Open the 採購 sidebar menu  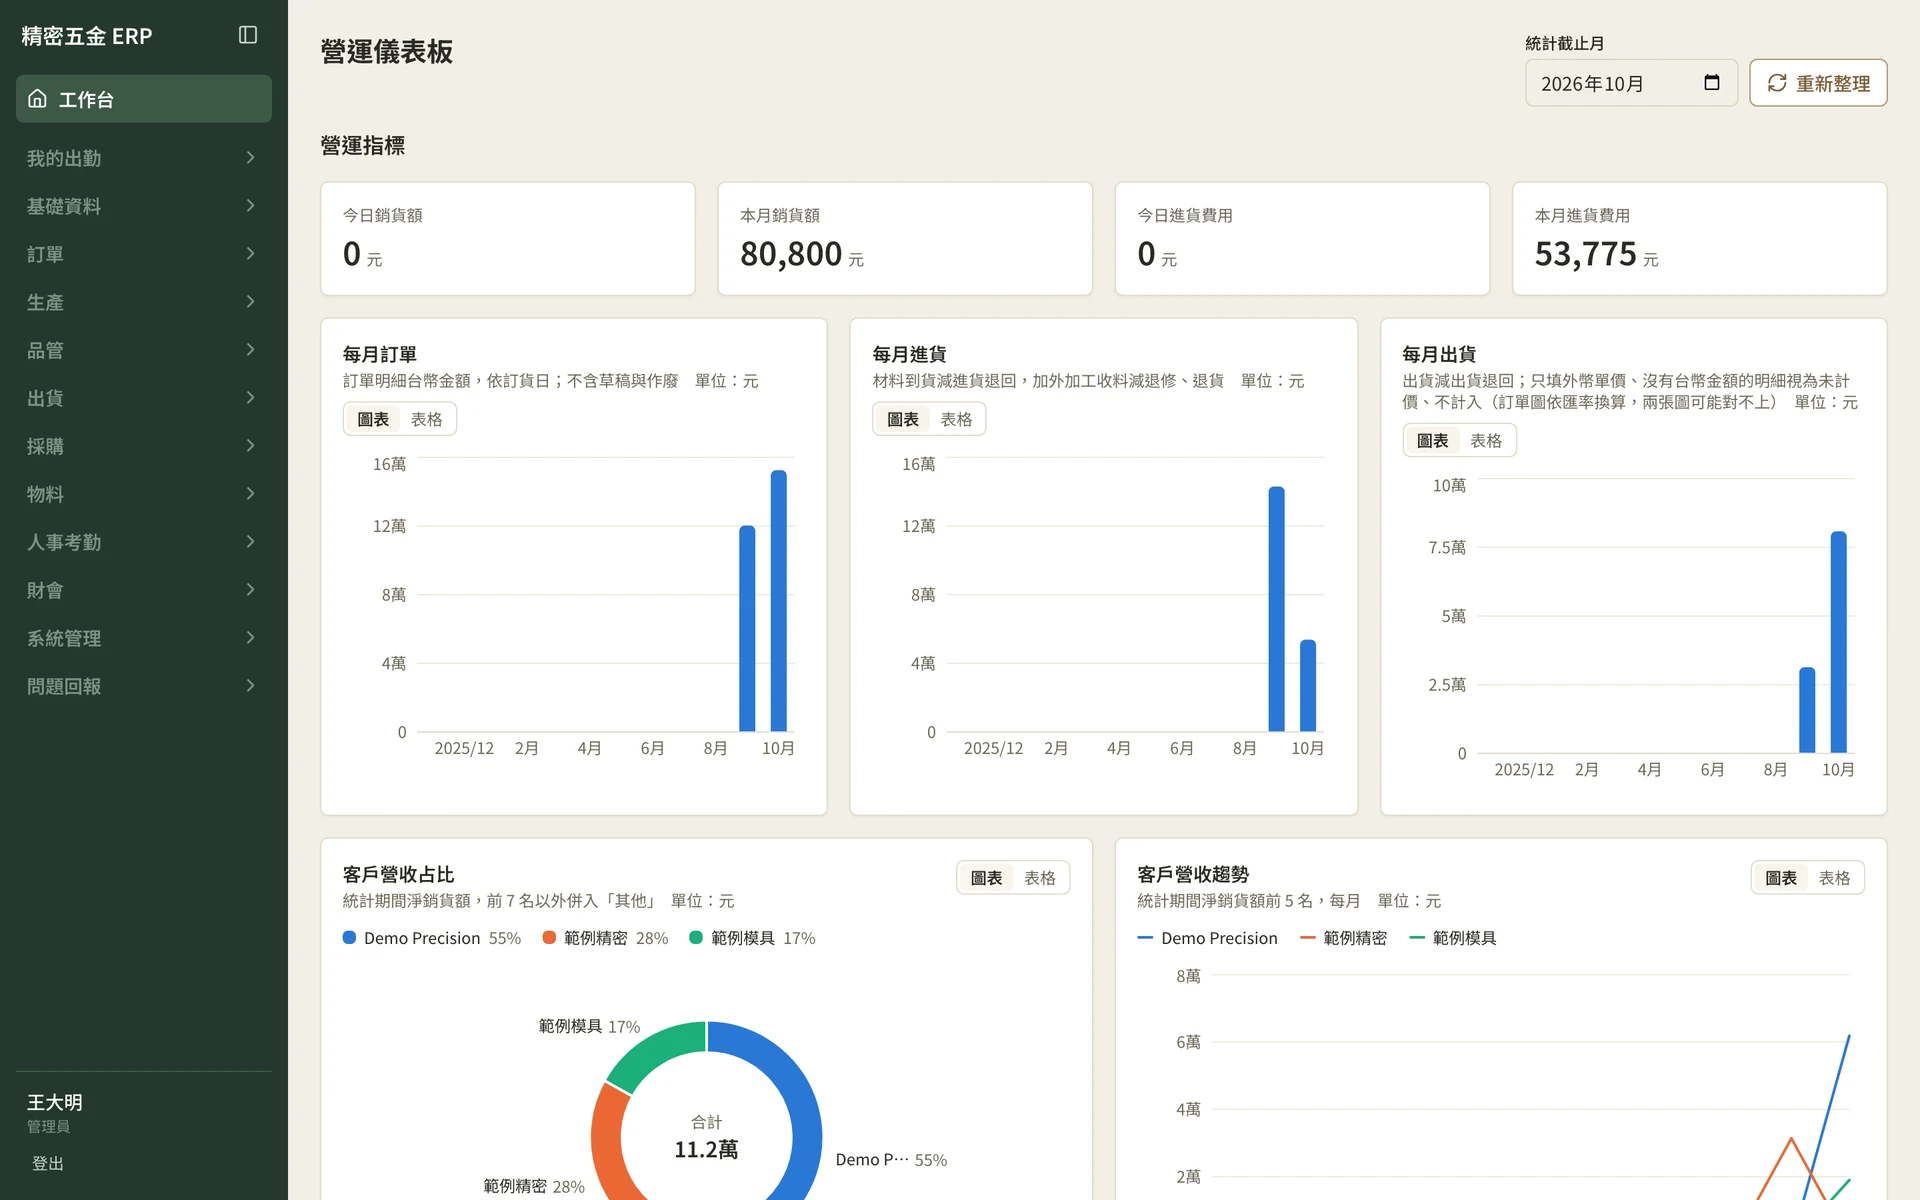point(144,446)
